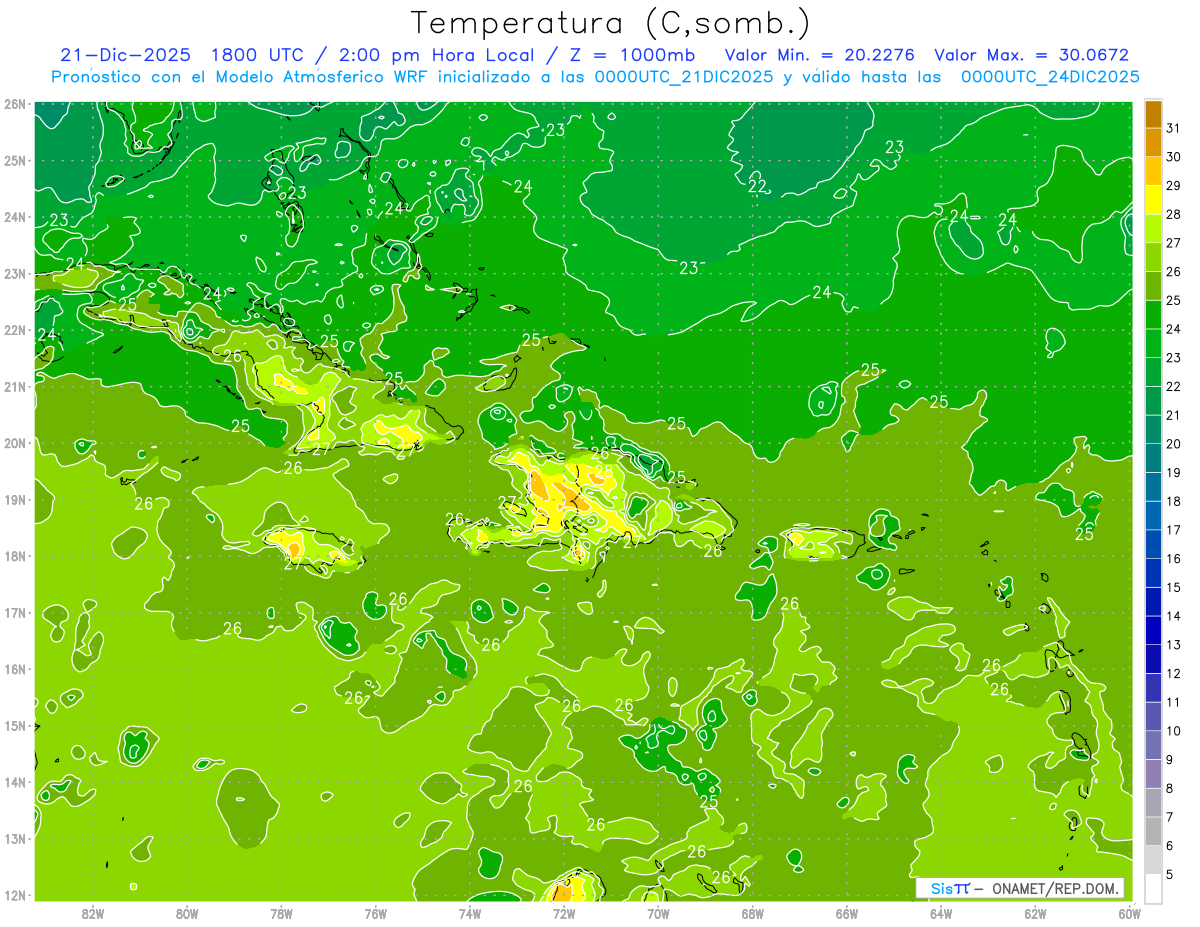1200x927 pixels.
Task: Click the '62W' longitude axis label
Action: pyautogui.click(x=1035, y=913)
